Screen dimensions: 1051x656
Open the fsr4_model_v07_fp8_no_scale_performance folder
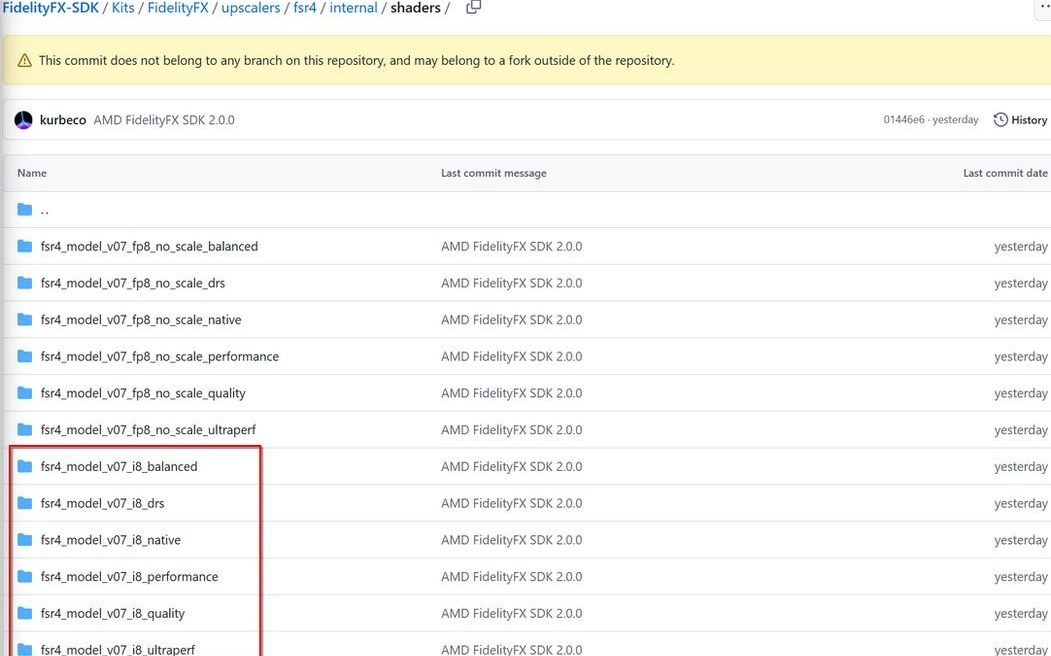(x=160, y=356)
